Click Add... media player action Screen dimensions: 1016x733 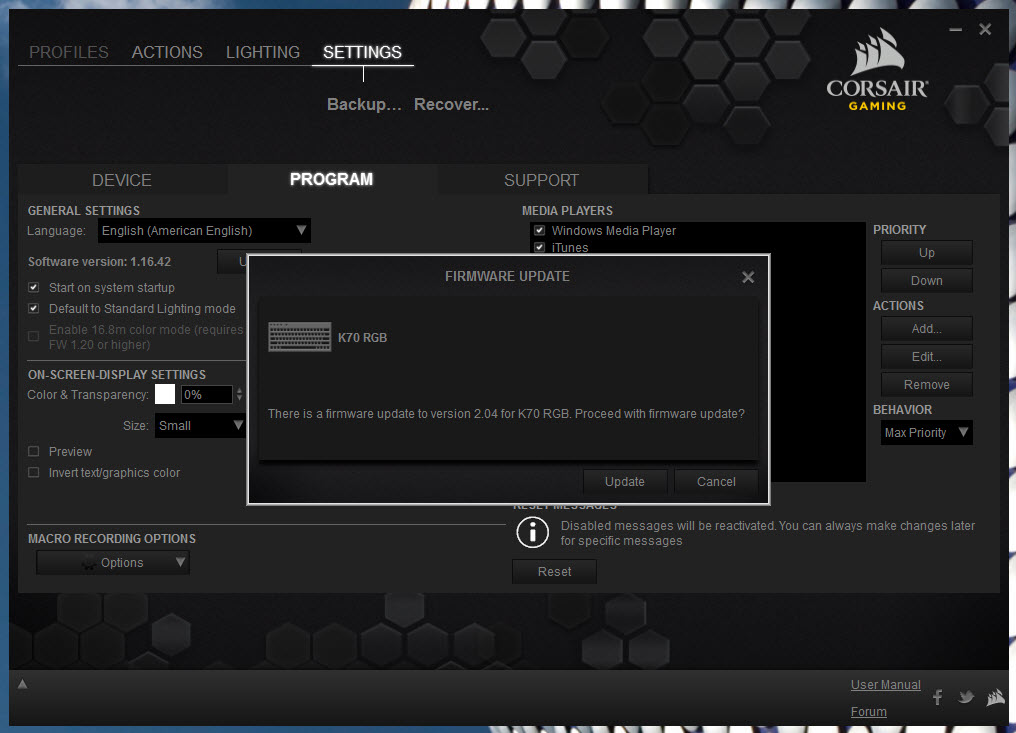[x=927, y=329]
